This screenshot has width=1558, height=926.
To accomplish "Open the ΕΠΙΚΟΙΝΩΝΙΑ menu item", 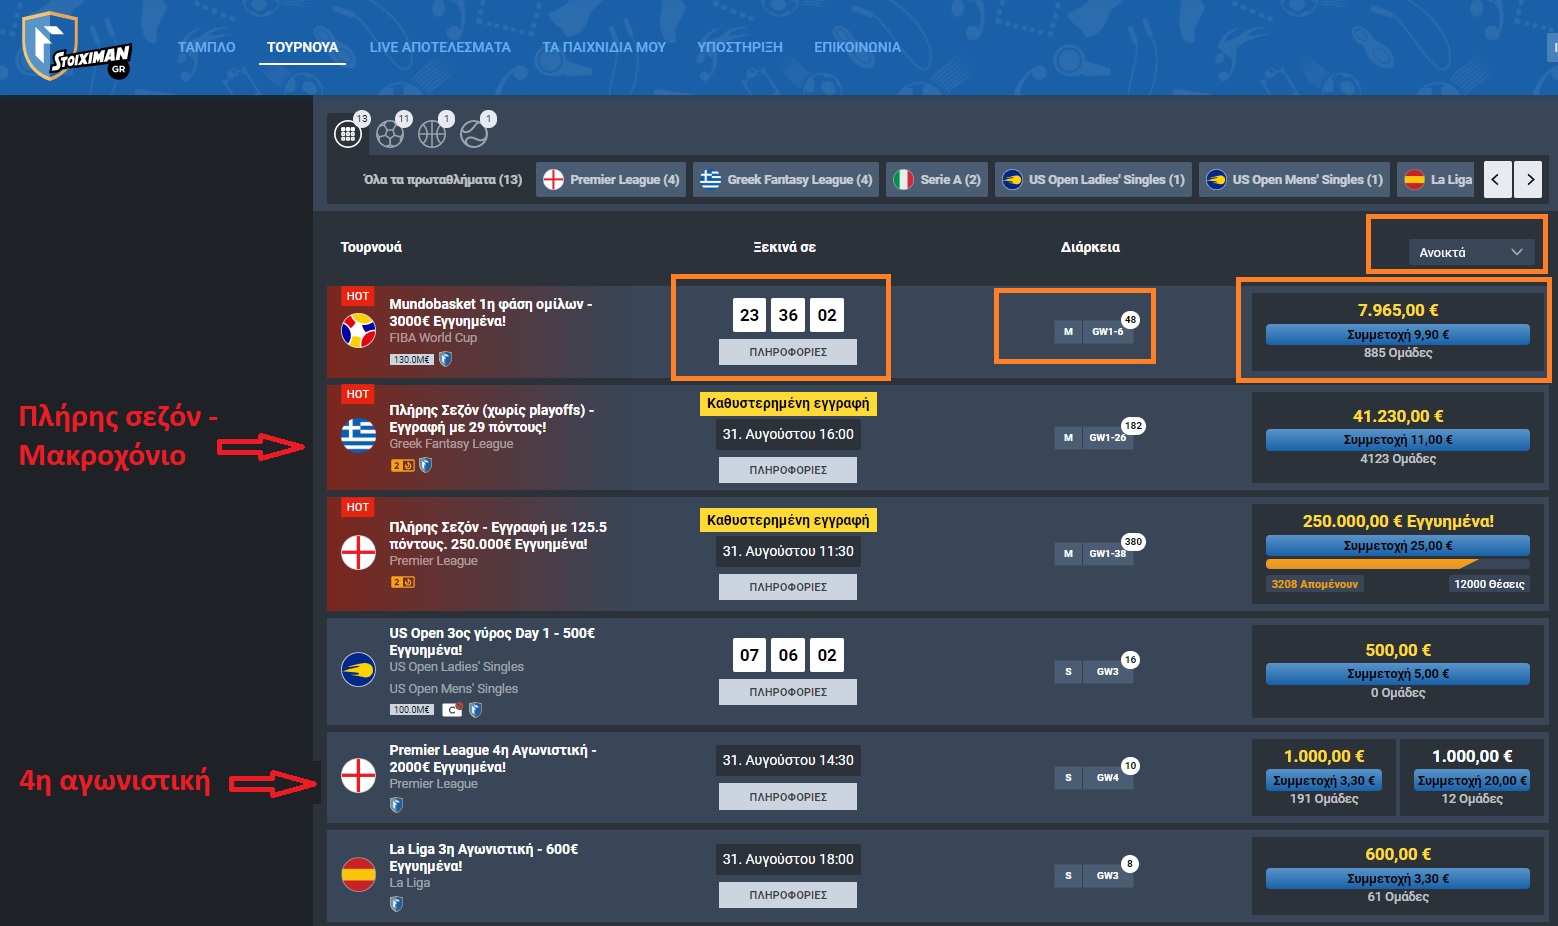I will [857, 47].
